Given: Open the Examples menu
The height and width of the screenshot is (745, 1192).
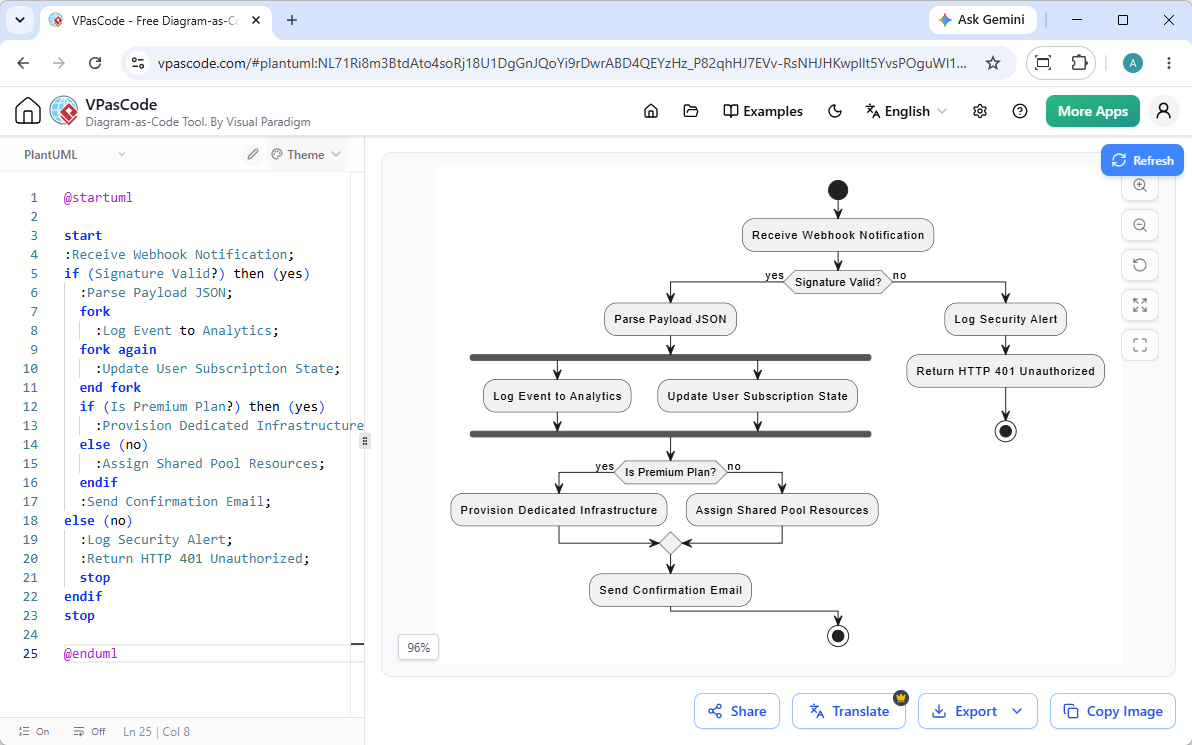Looking at the screenshot, I should [762, 111].
